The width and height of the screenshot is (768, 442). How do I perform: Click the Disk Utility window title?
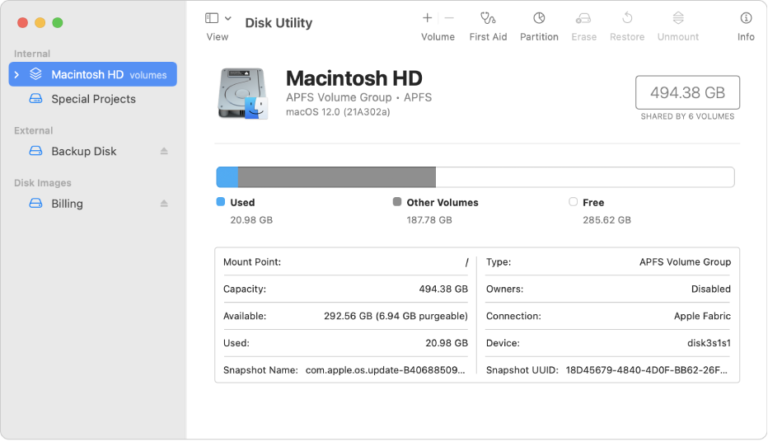[278, 23]
